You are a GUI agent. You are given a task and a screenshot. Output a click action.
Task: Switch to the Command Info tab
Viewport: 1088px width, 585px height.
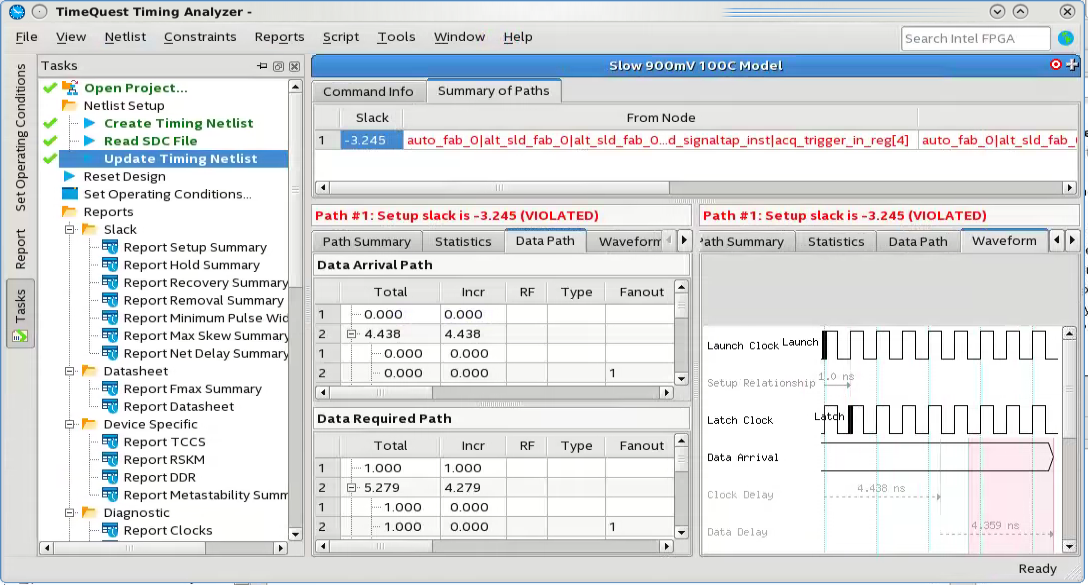coord(368,91)
